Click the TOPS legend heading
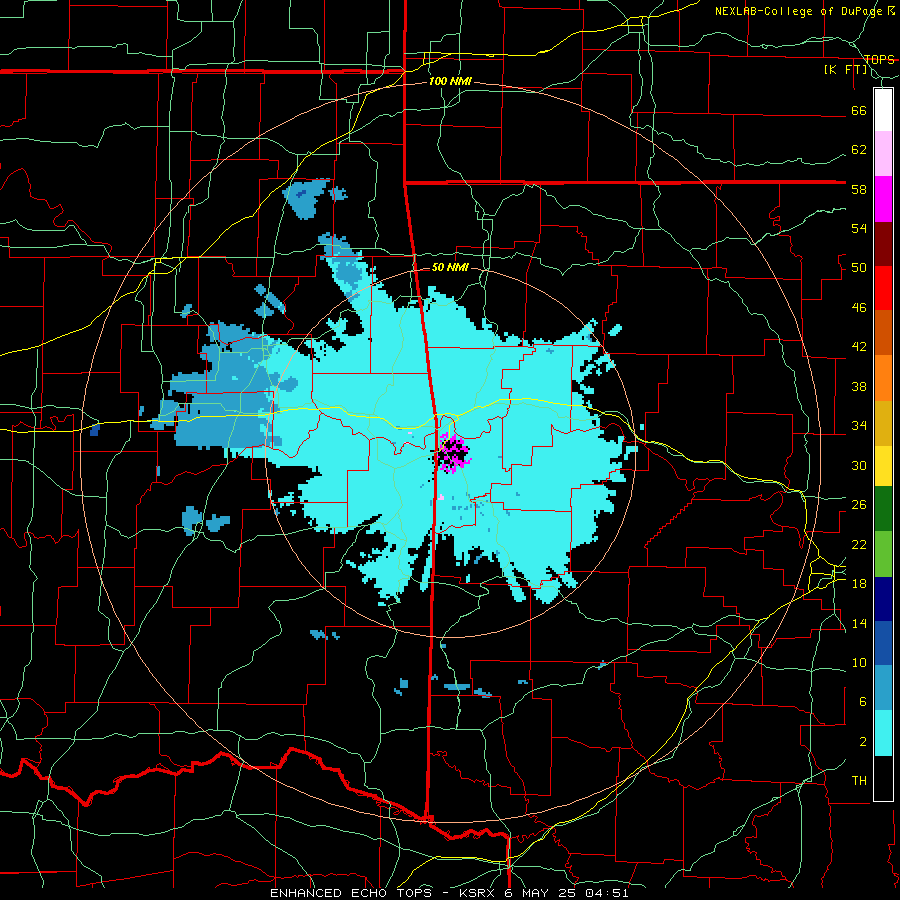The image size is (900, 900). tap(879, 59)
